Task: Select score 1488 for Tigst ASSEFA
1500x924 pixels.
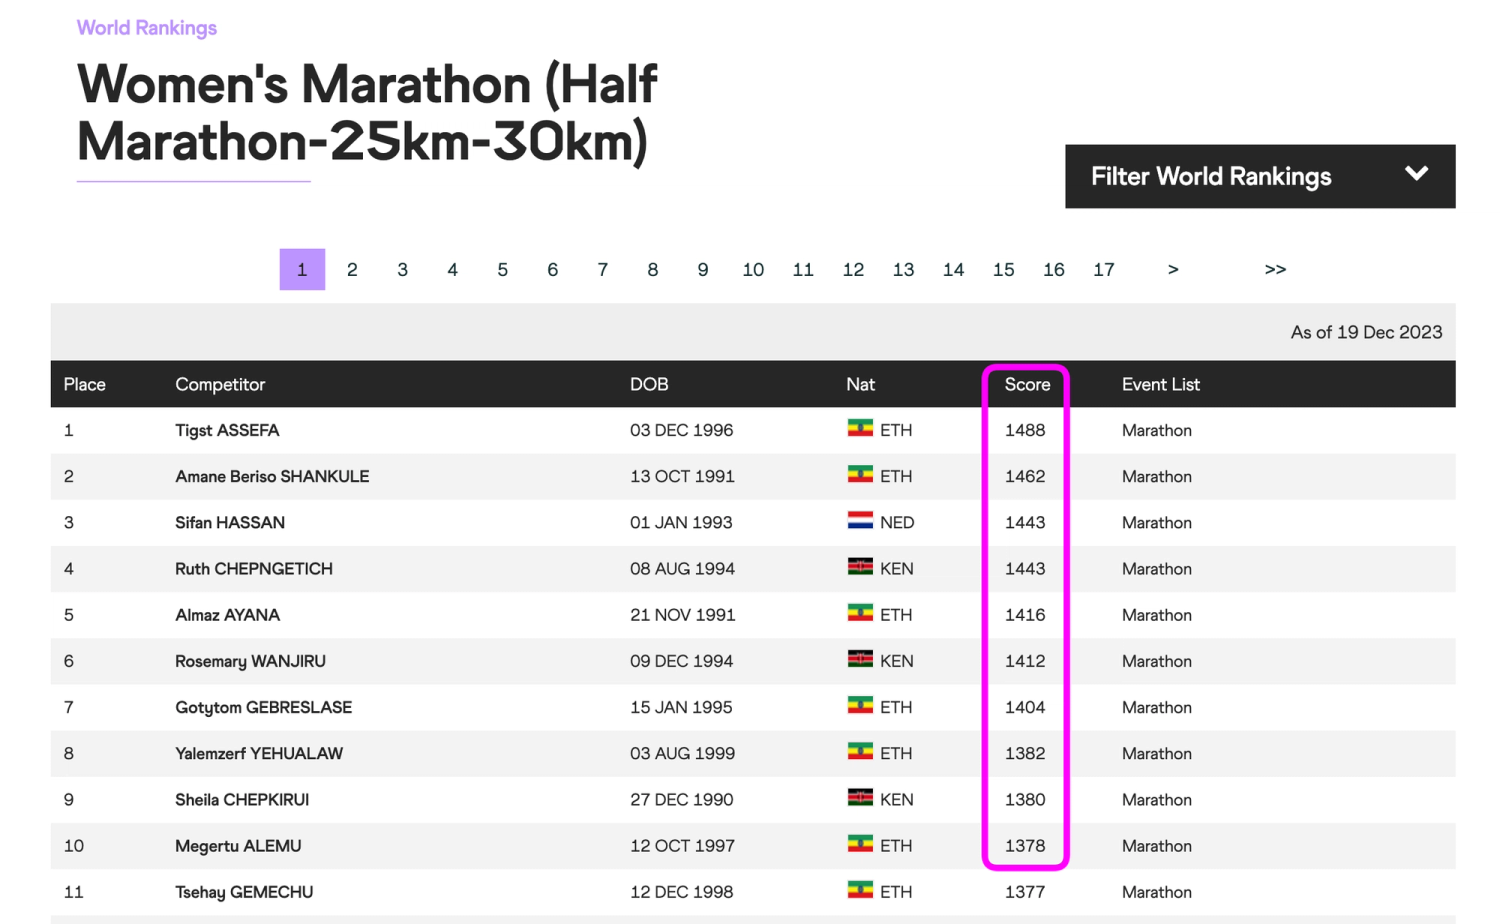Action: click(1025, 430)
